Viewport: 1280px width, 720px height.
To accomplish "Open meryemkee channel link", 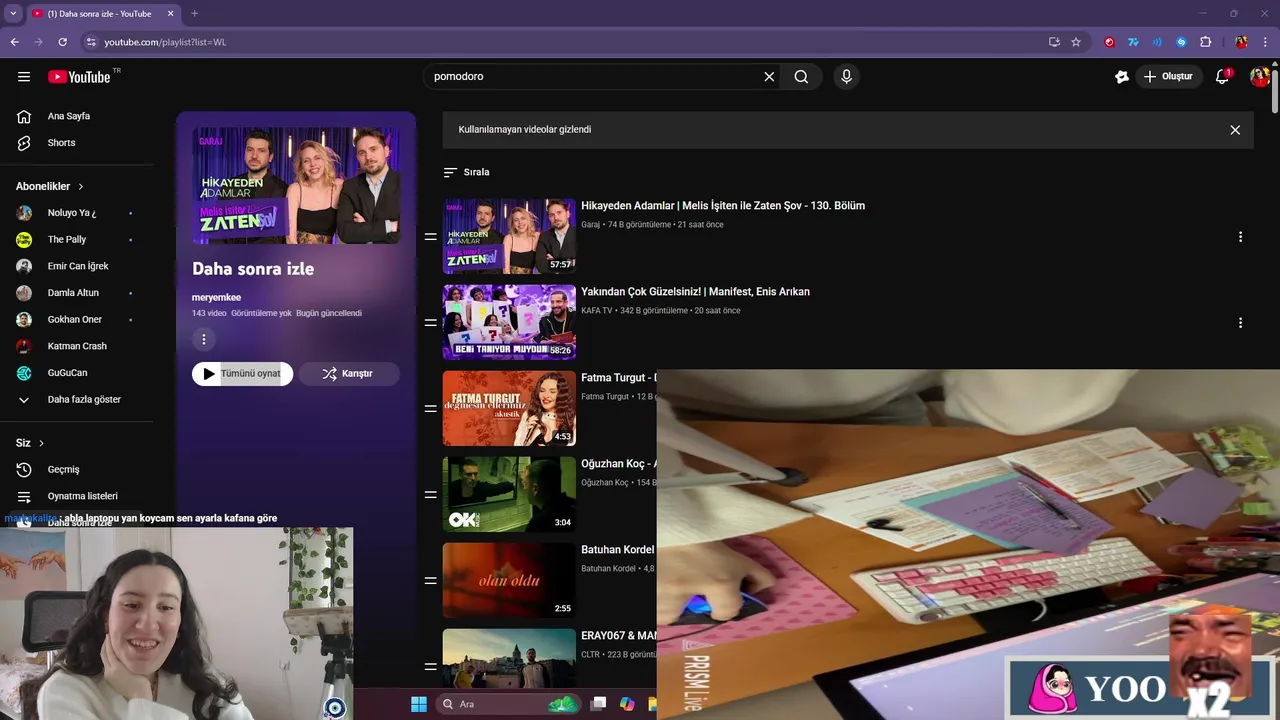I will pyautogui.click(x=216, y=297).
